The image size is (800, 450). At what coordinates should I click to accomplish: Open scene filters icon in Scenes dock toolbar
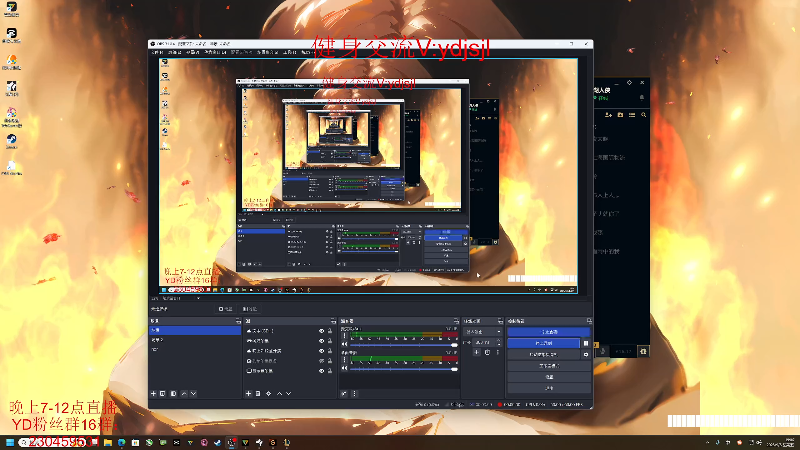[173, 393]
